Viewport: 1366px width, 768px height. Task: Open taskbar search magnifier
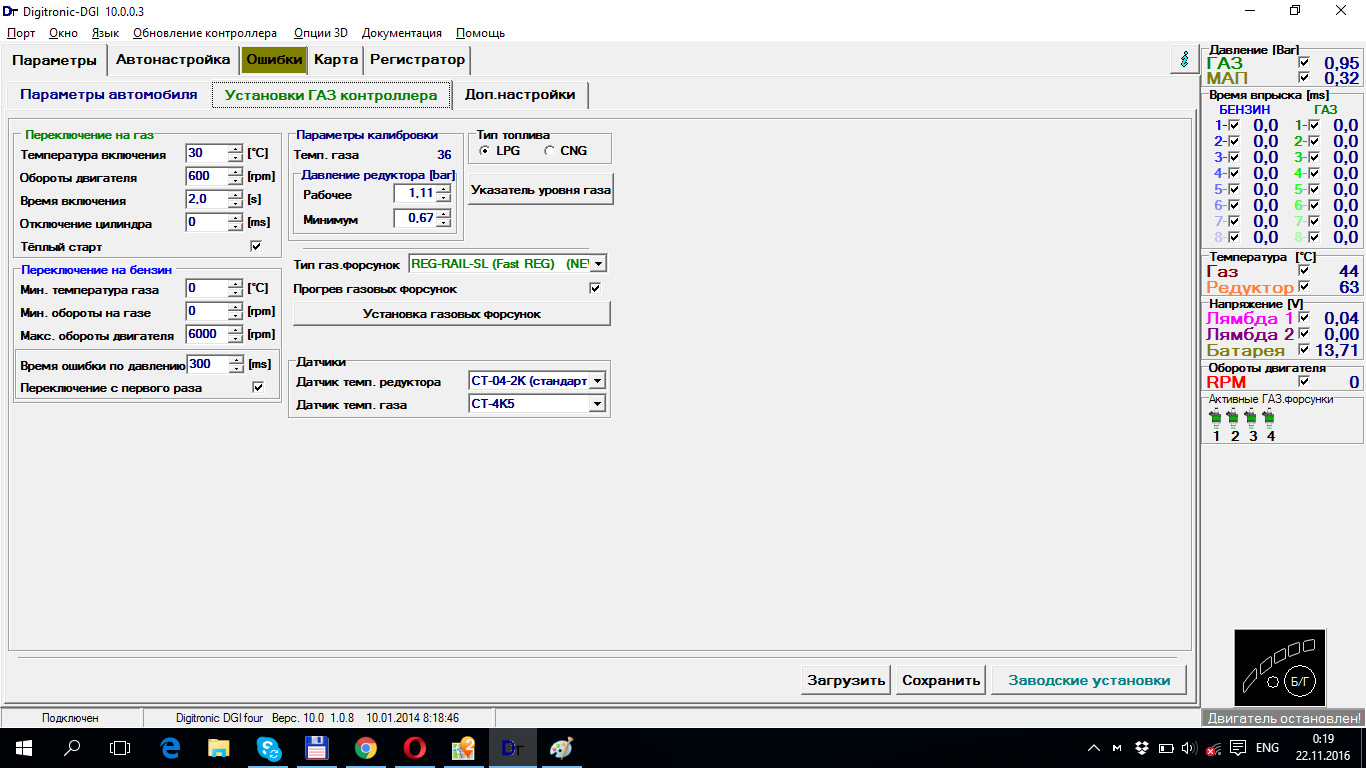72,747
